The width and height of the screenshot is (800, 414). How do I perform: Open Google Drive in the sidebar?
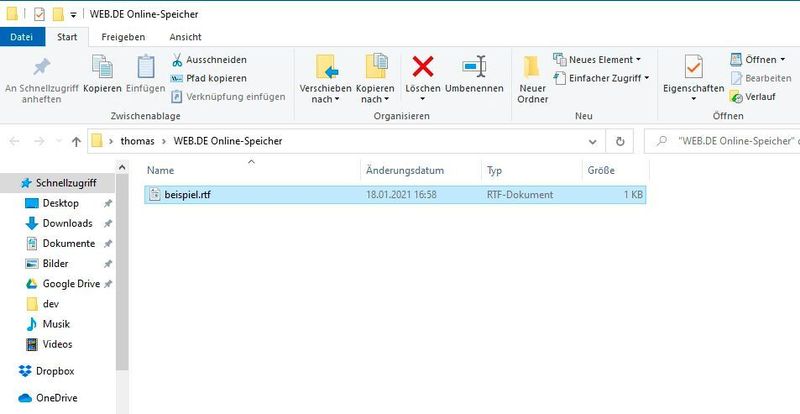pos(71,284)
